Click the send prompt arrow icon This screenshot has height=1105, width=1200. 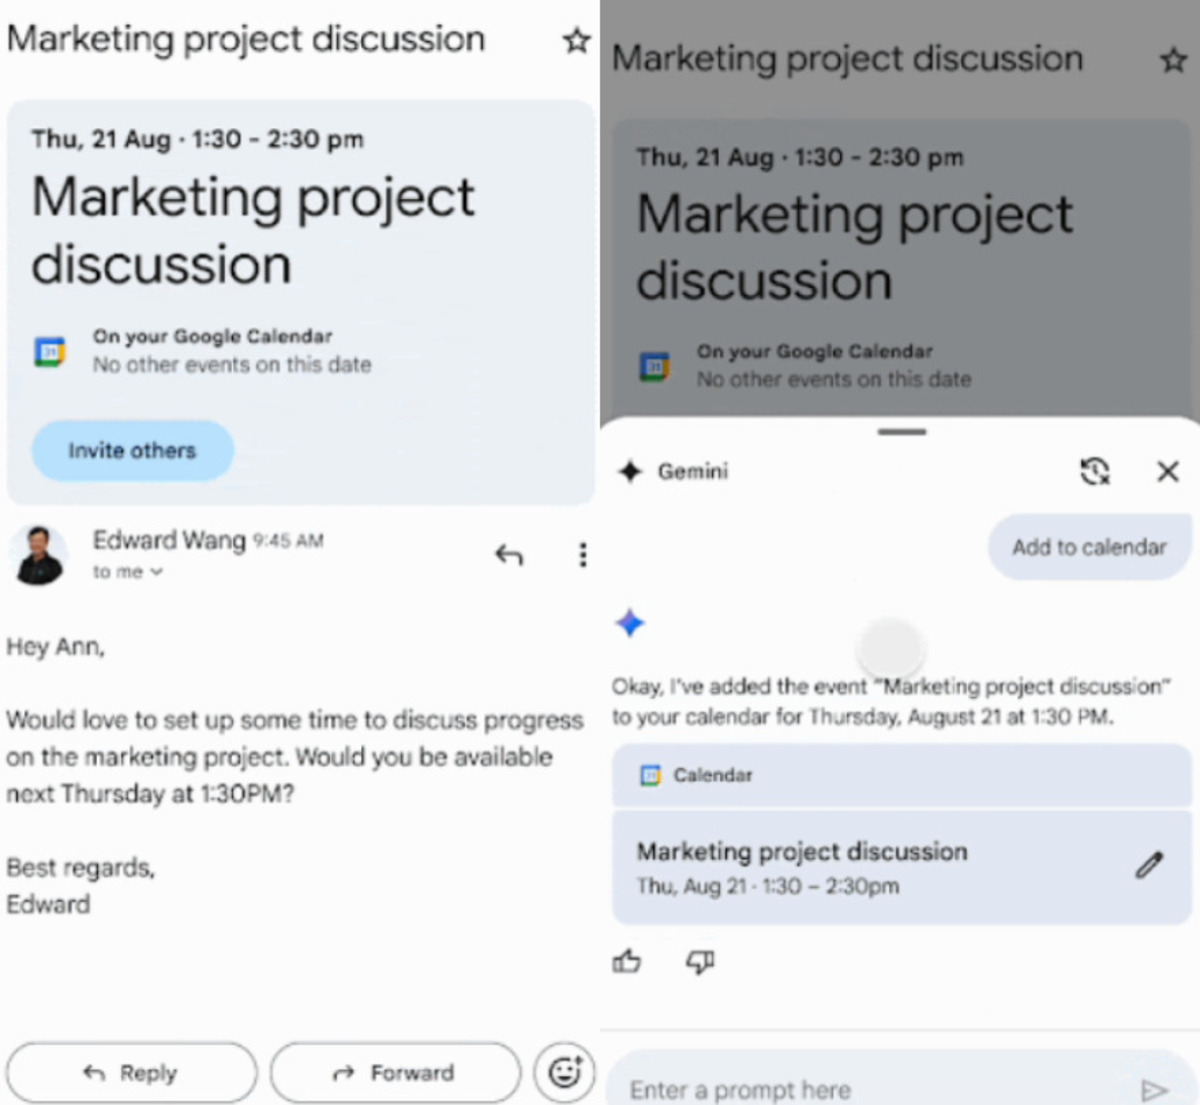pos(1155,1089)
